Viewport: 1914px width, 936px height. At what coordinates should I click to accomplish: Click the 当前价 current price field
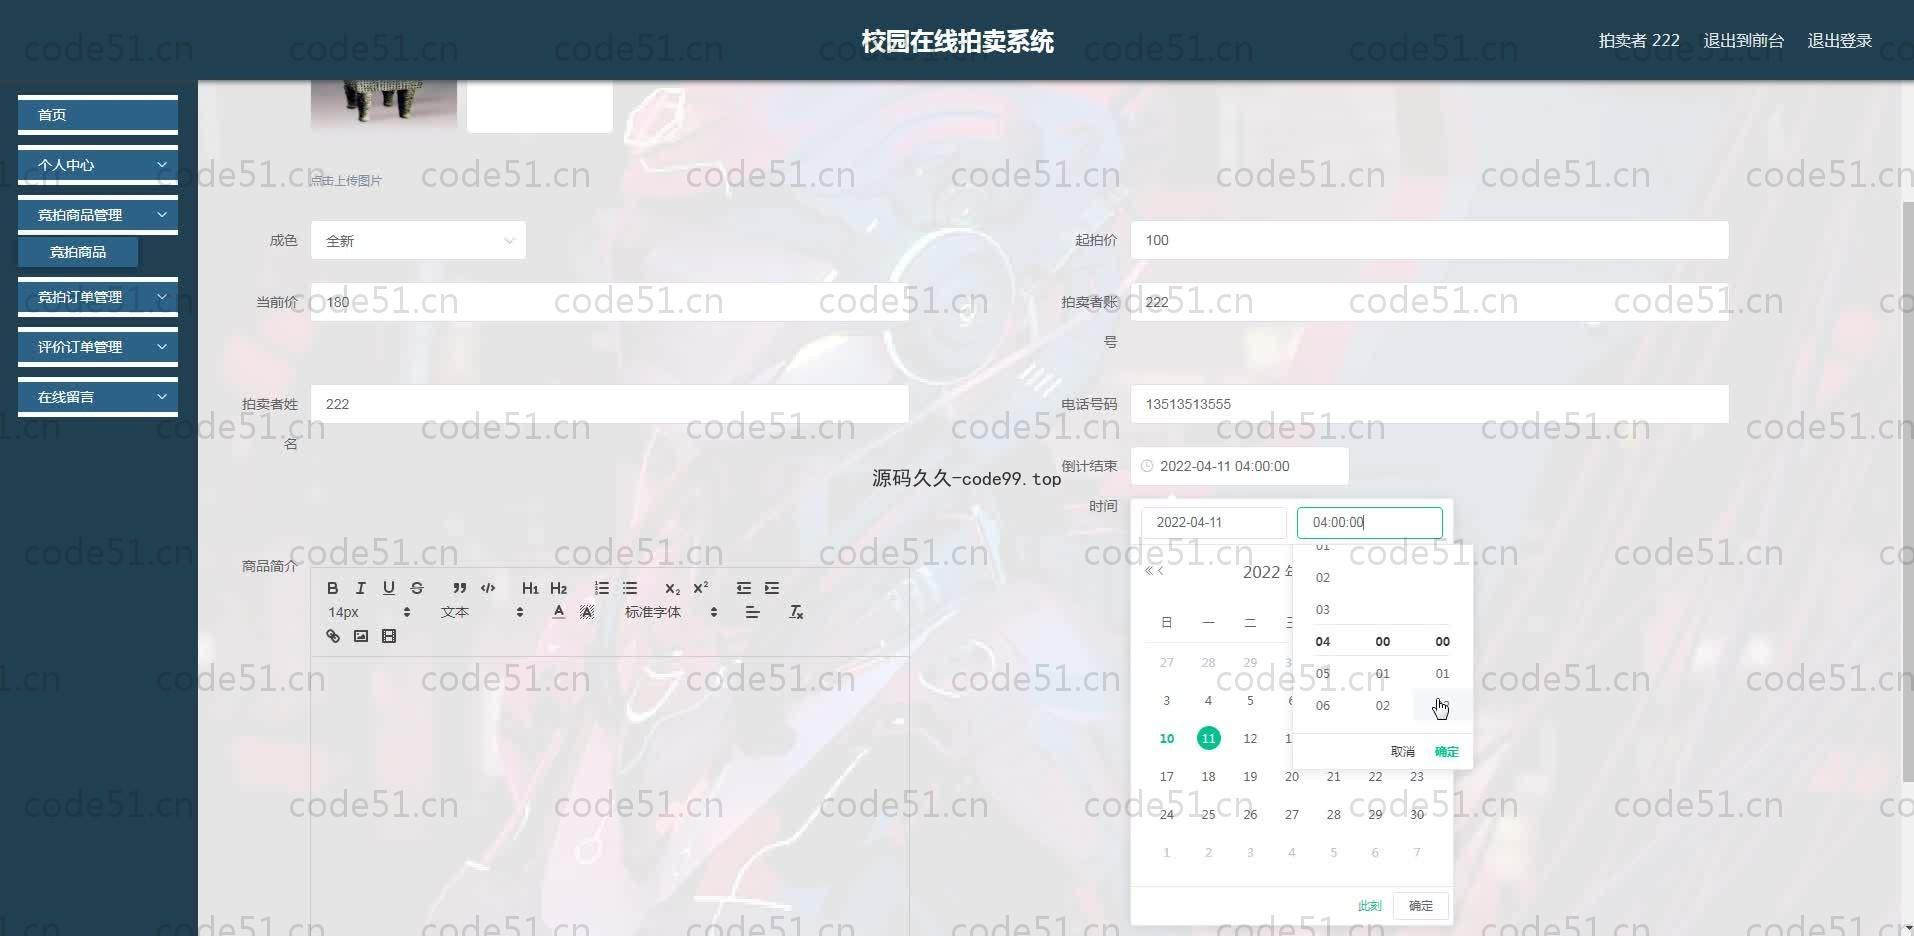point(609,302)
